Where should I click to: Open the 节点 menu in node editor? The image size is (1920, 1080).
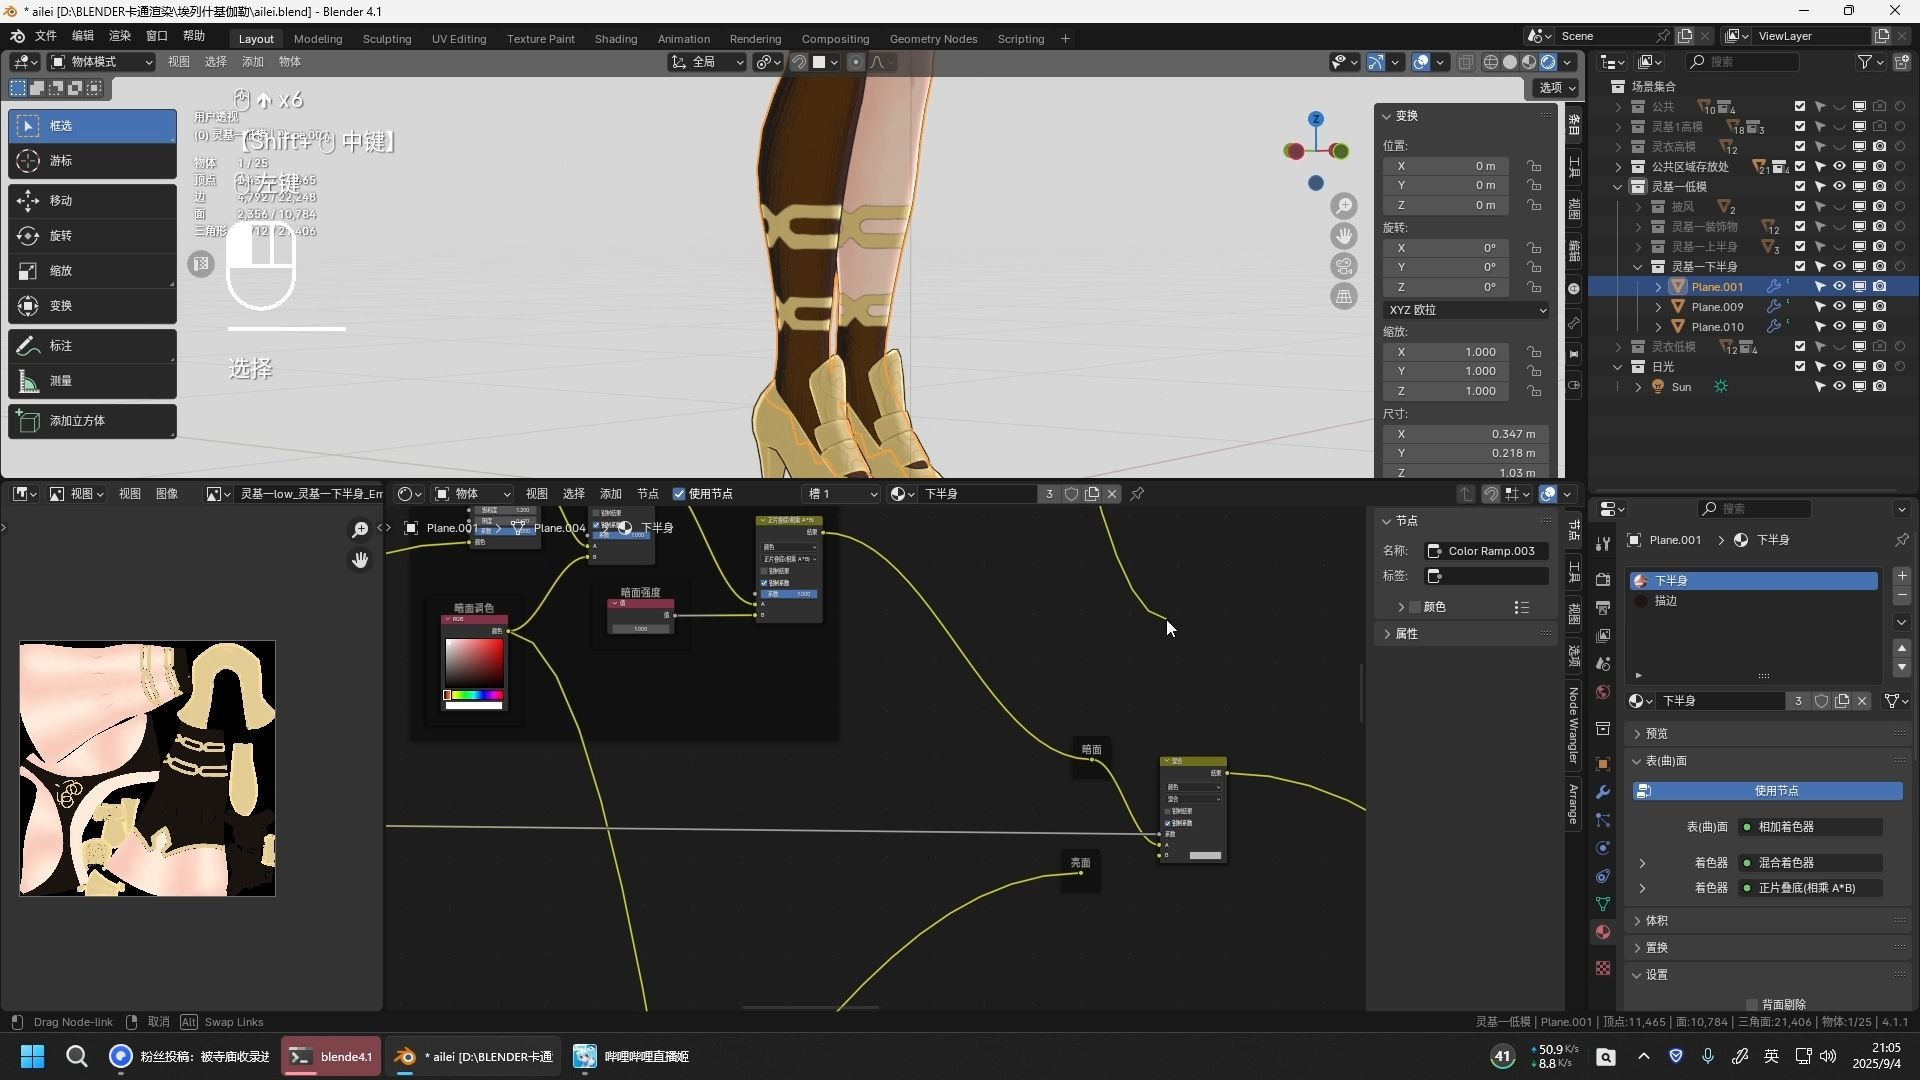pos(648,494)
